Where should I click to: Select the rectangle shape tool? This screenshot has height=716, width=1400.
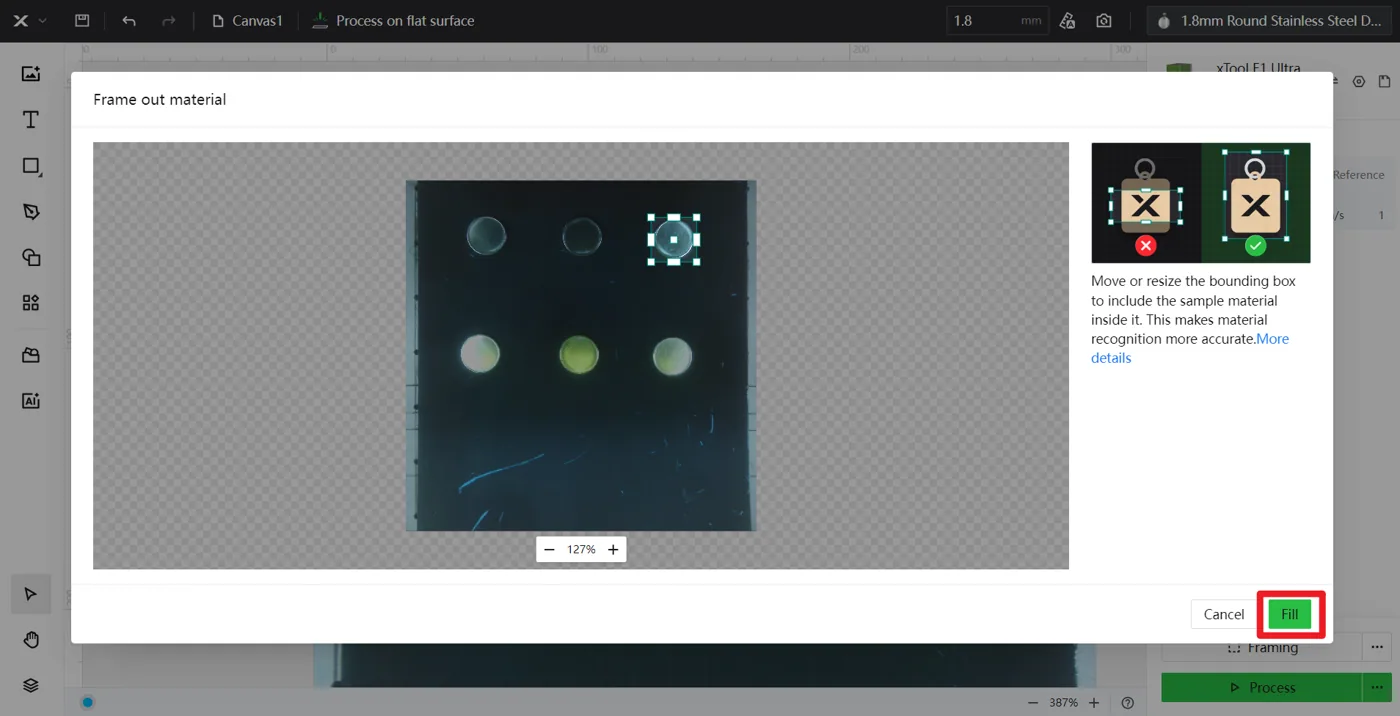(31, 166)
